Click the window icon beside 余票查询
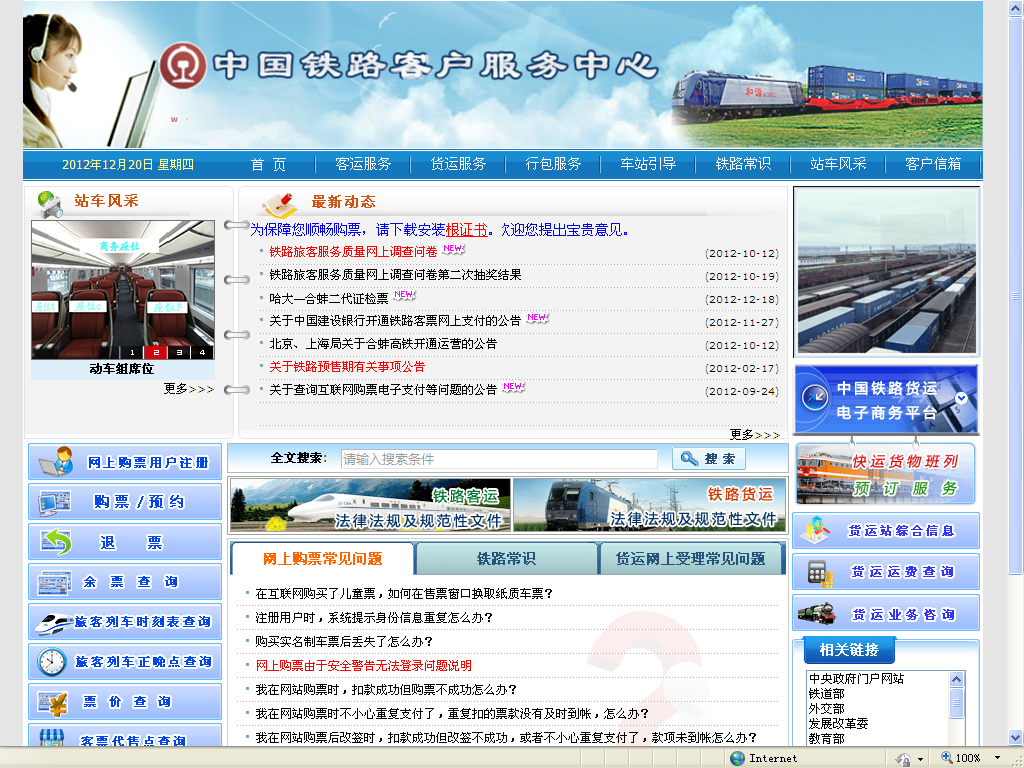 coord(55,582)
